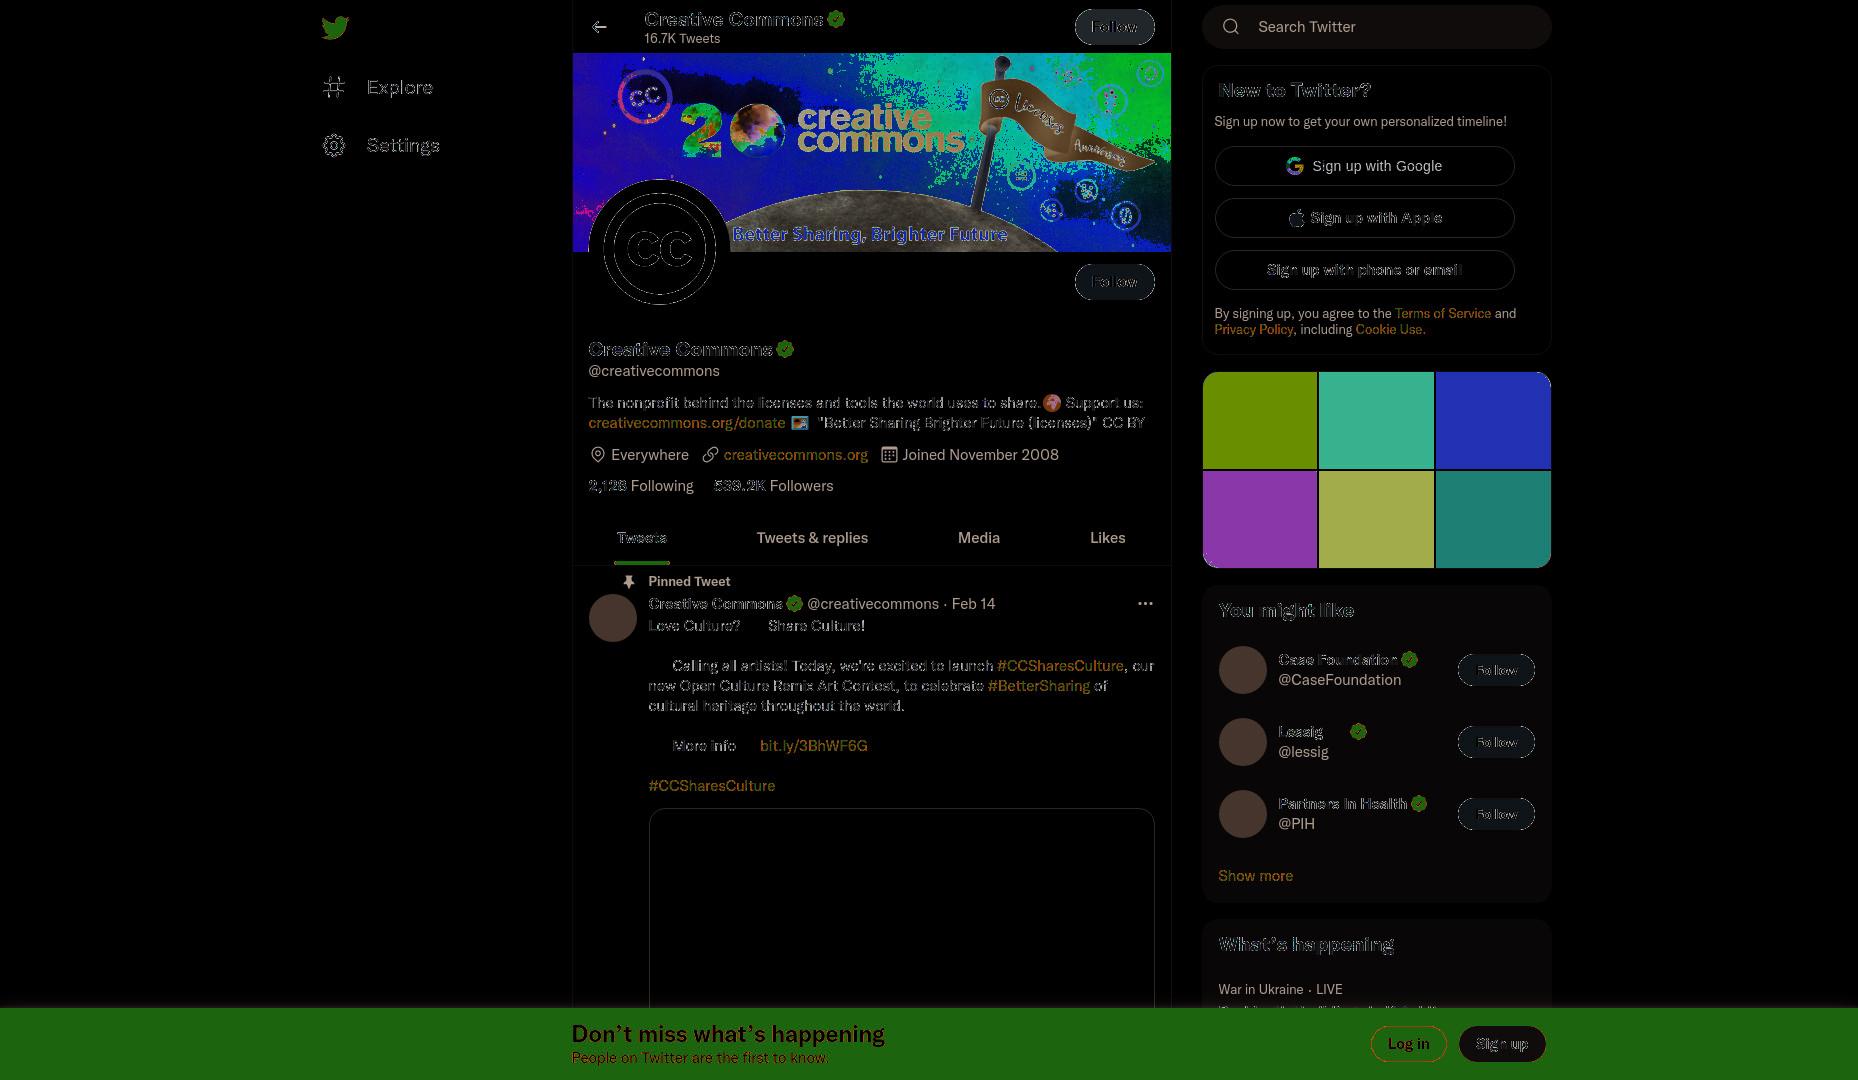Open Explore from the sidebar

click(378, 87)
